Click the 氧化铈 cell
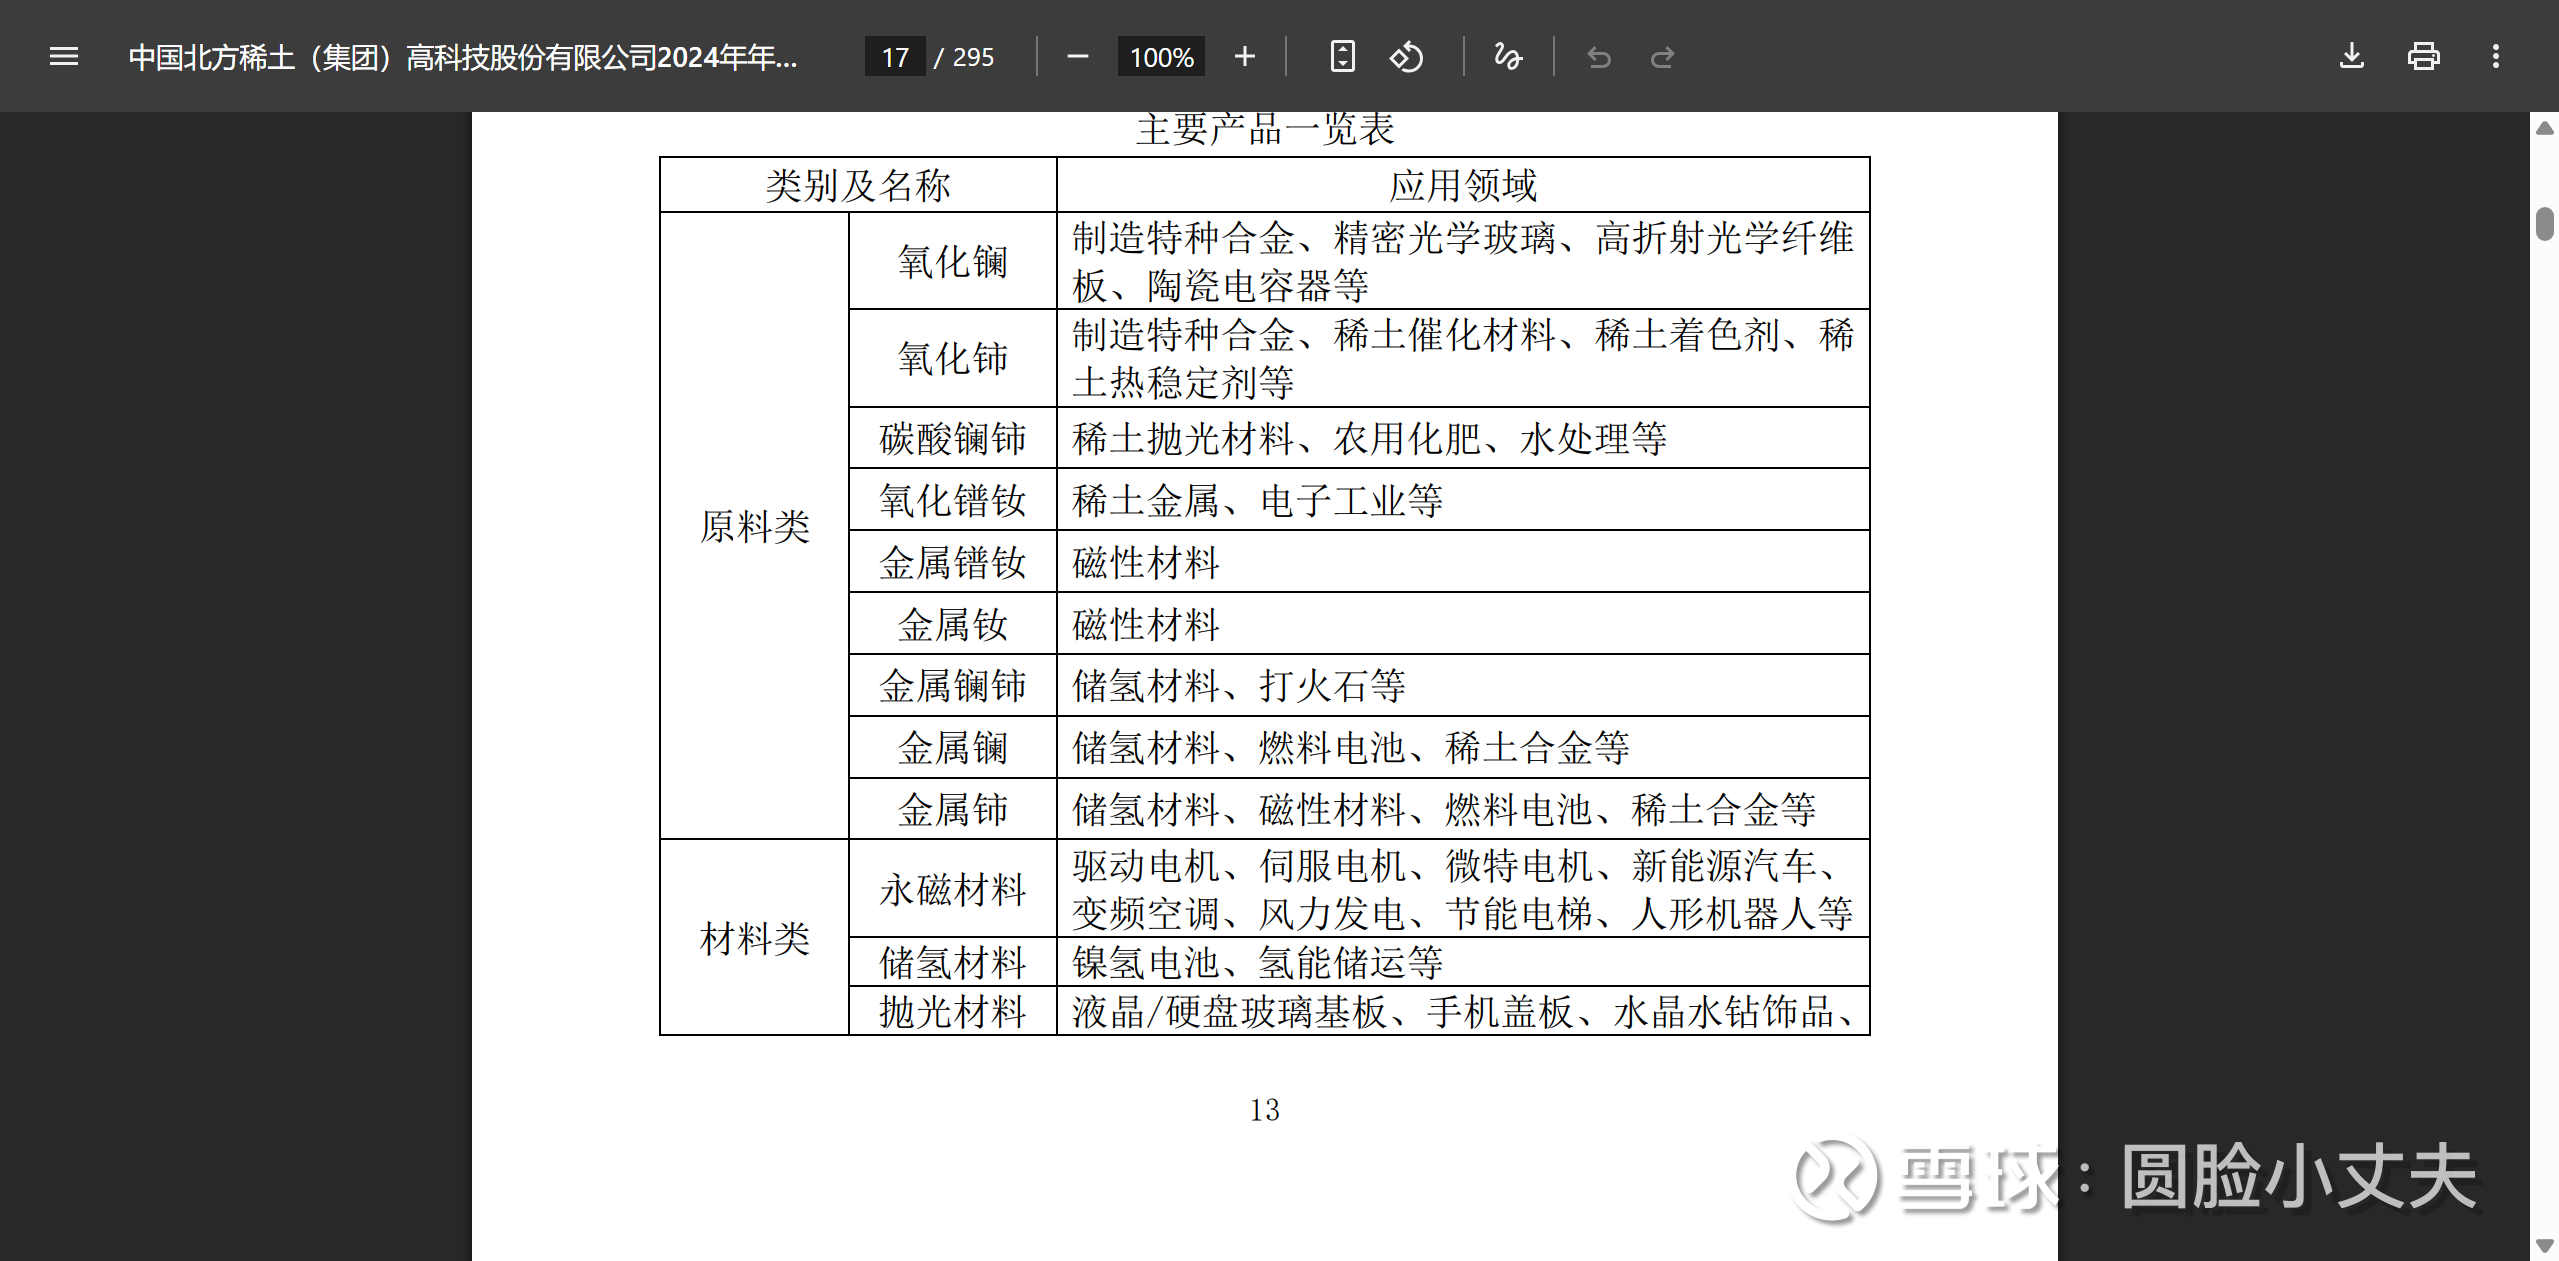2559x1261 pixels. [952, 358]
